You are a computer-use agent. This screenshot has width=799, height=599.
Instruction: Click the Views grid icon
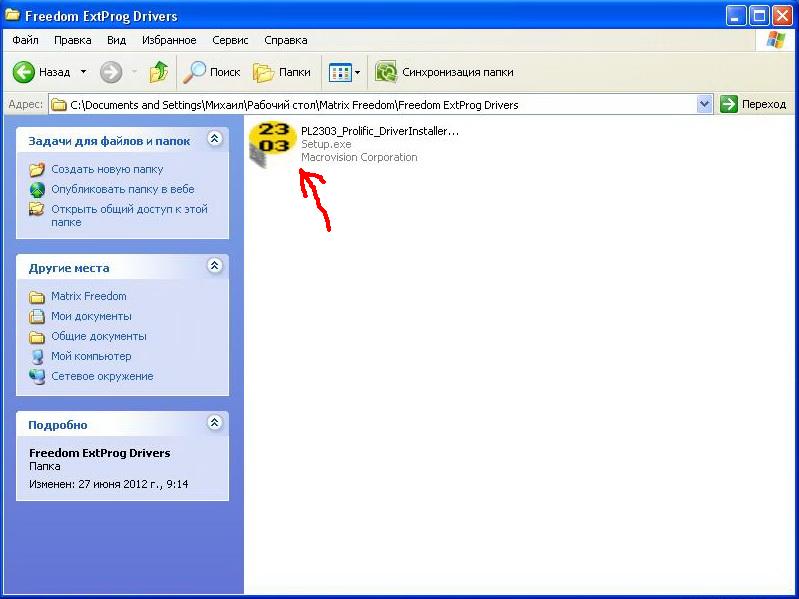340,72
